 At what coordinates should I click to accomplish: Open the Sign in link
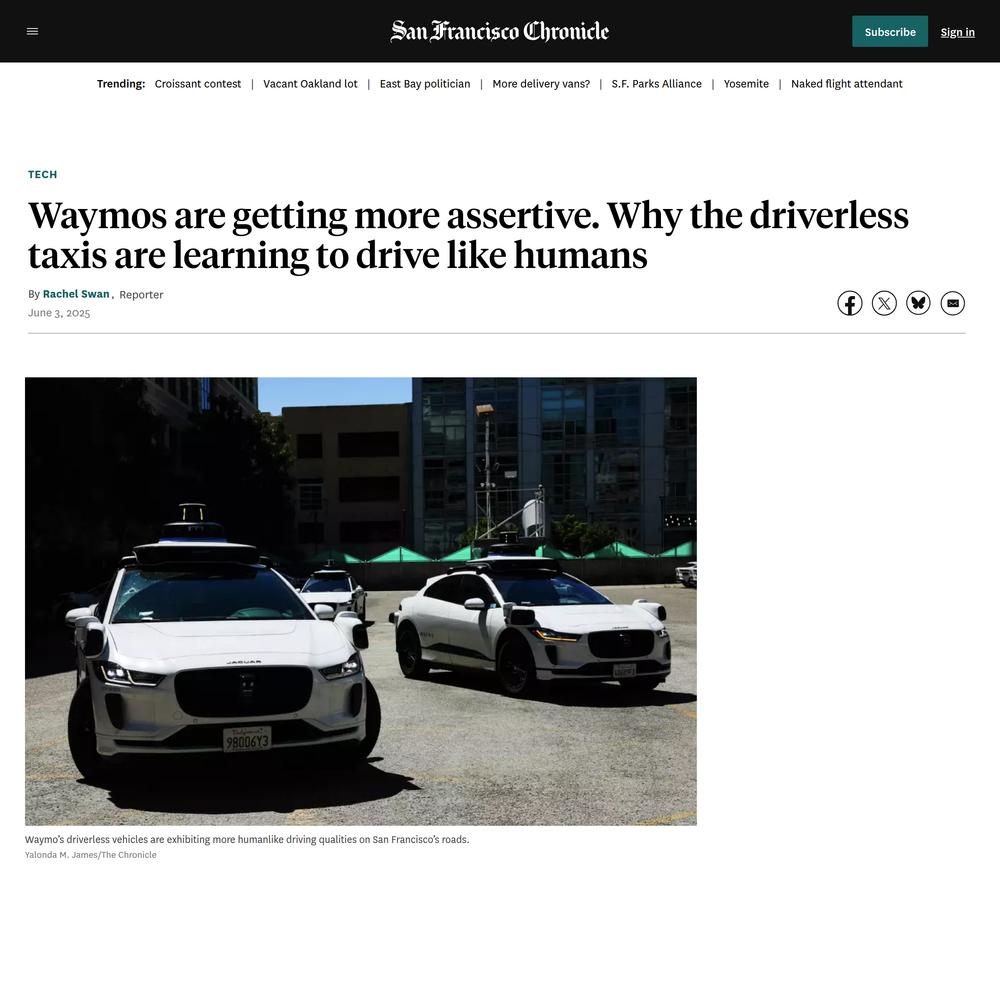point(957,32)
